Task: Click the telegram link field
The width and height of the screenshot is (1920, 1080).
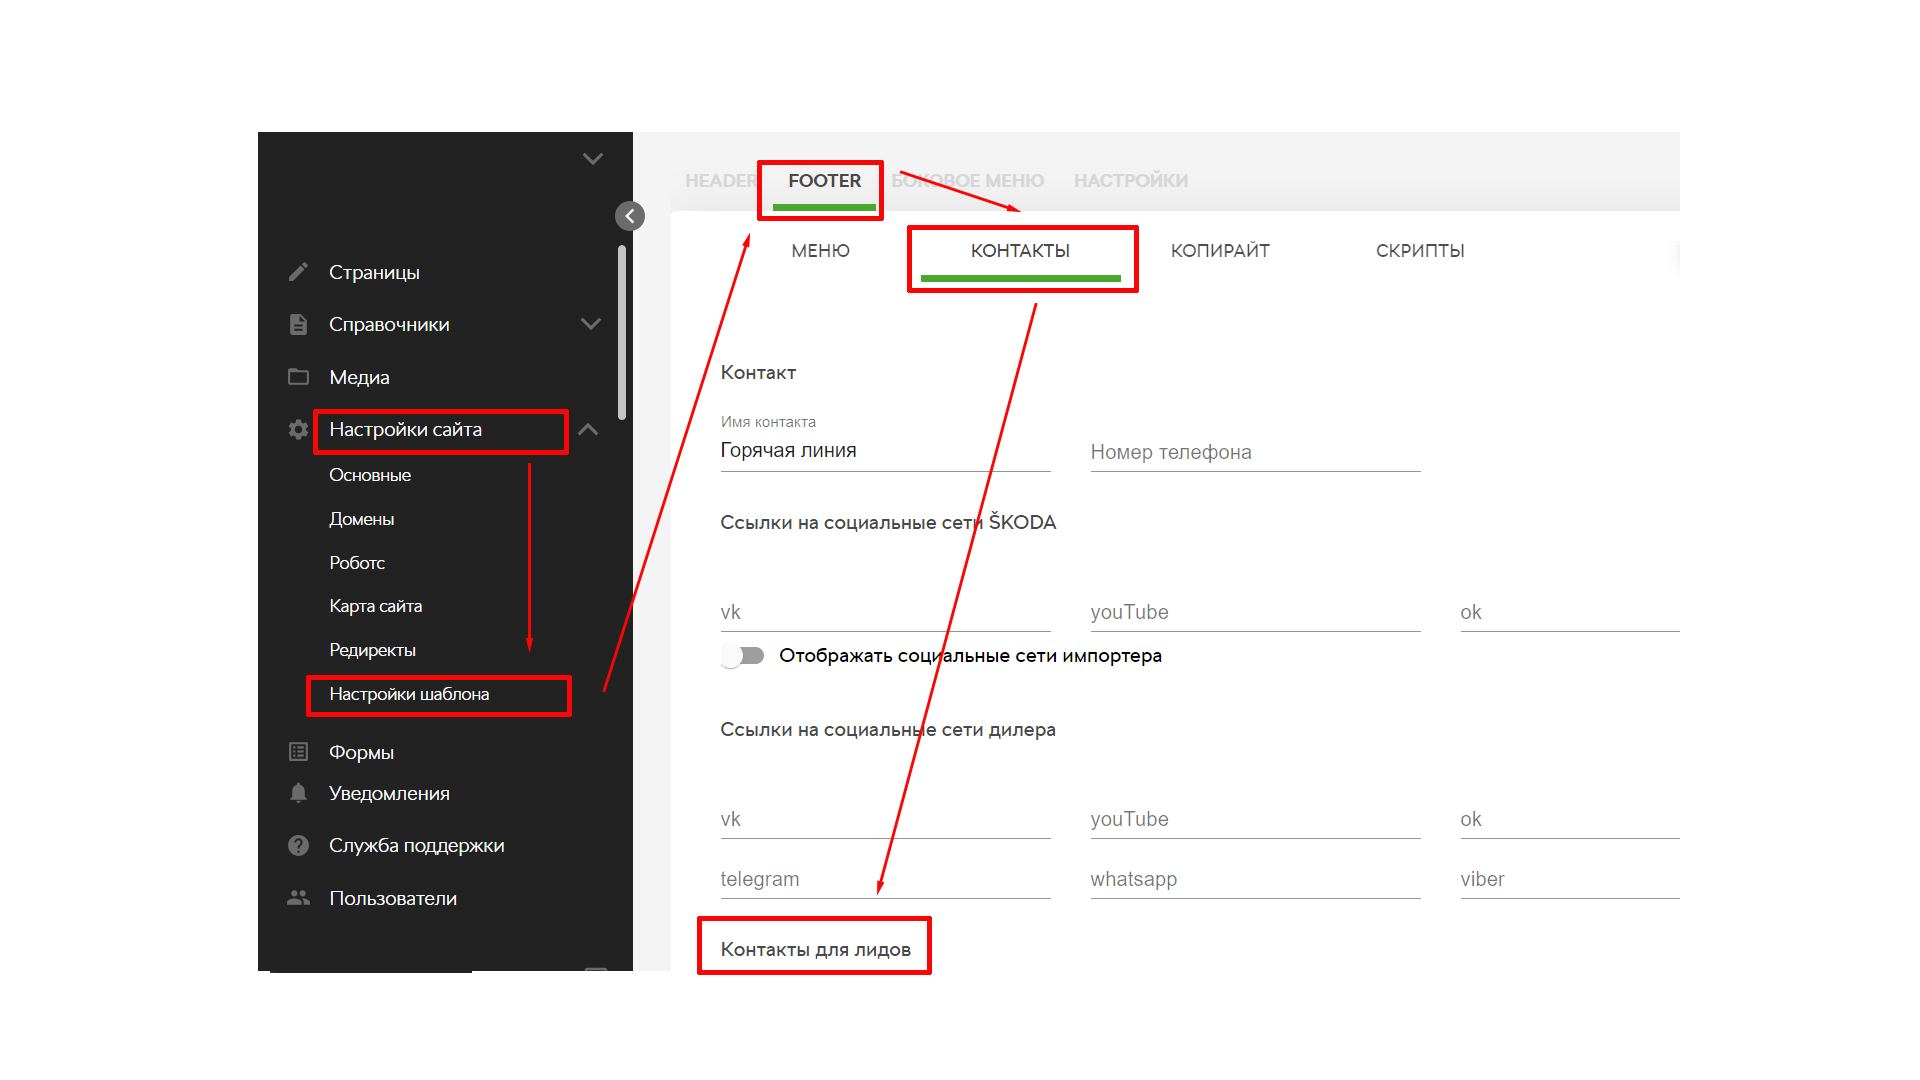Action: click(885, 879)
